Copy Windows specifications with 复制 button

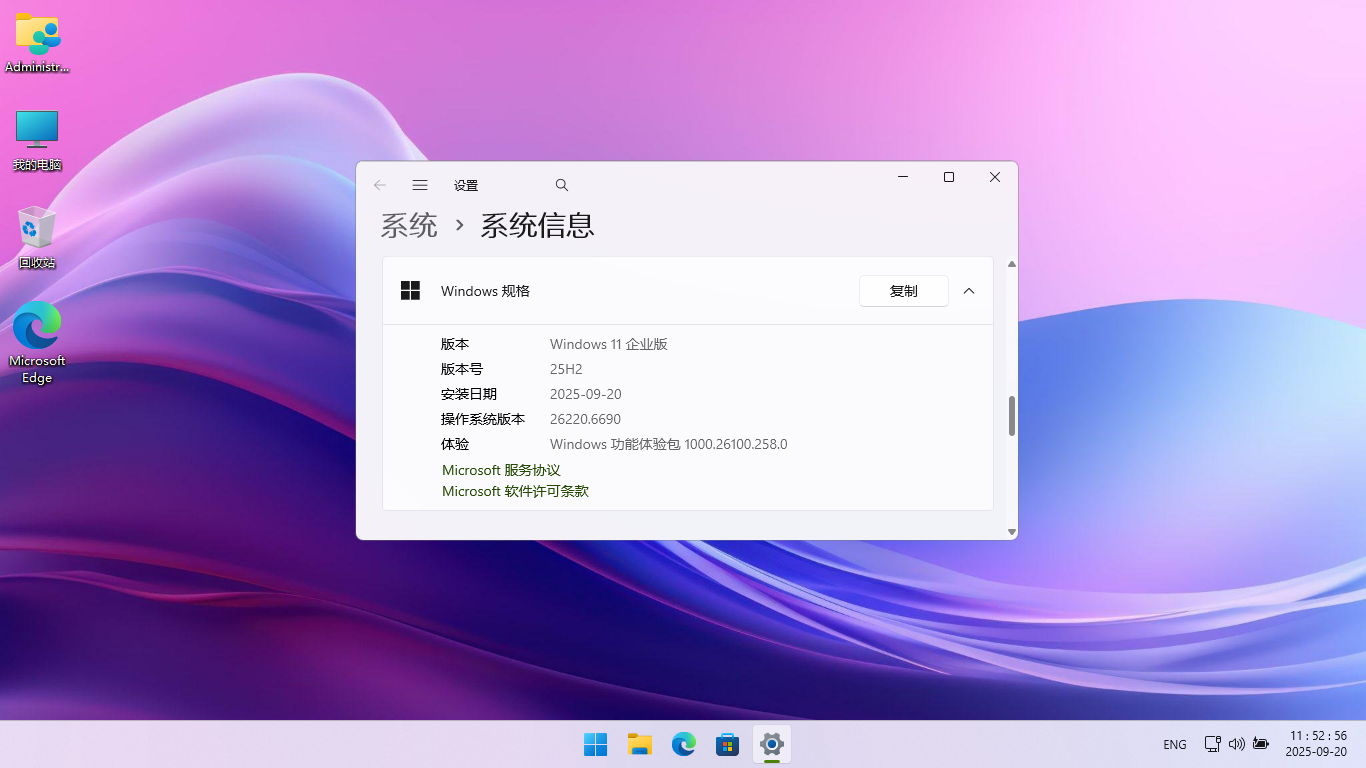(x=904, y=291)
